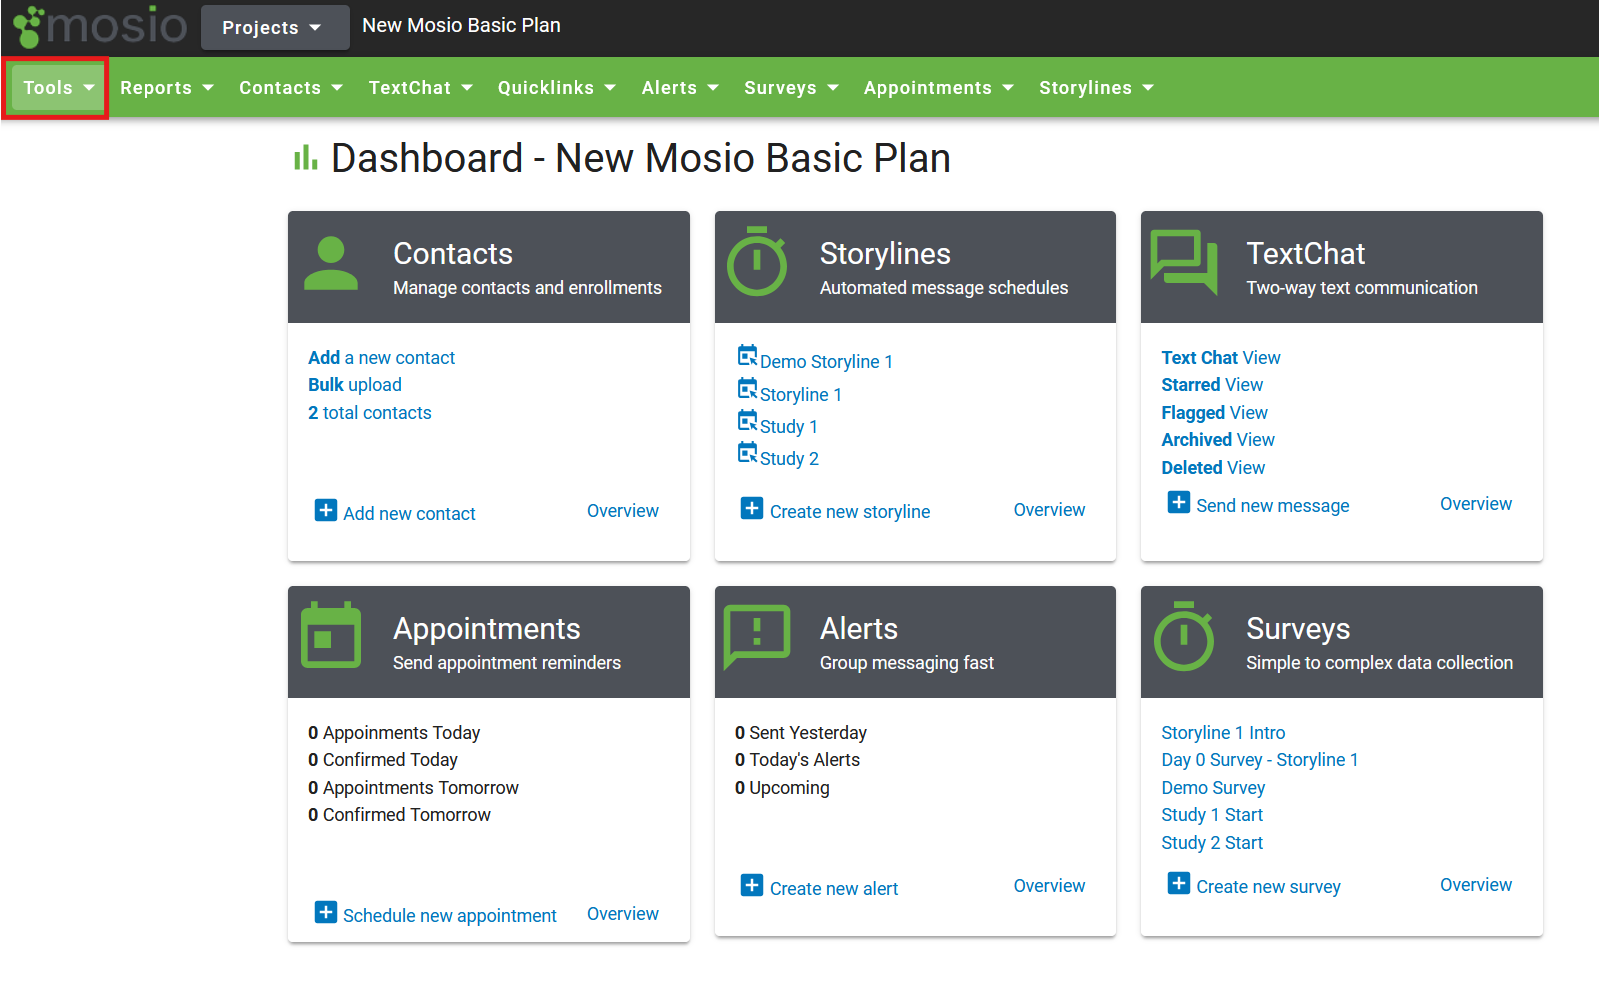
Task: Open Study 2 Start survey
Action: tap(1212, 843)
